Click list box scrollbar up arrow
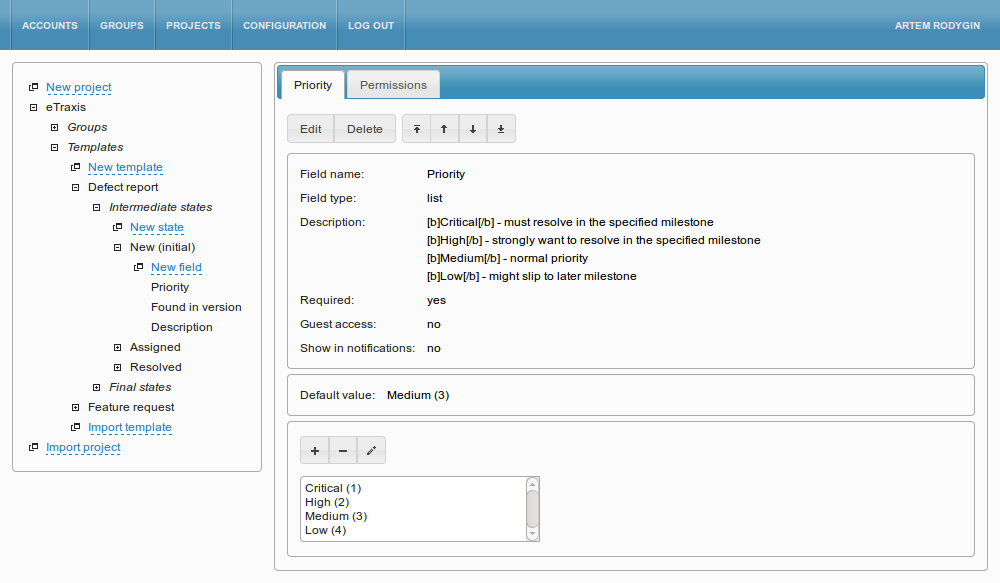This screenshot has height=583, width=1000. [x=533, y=485]
